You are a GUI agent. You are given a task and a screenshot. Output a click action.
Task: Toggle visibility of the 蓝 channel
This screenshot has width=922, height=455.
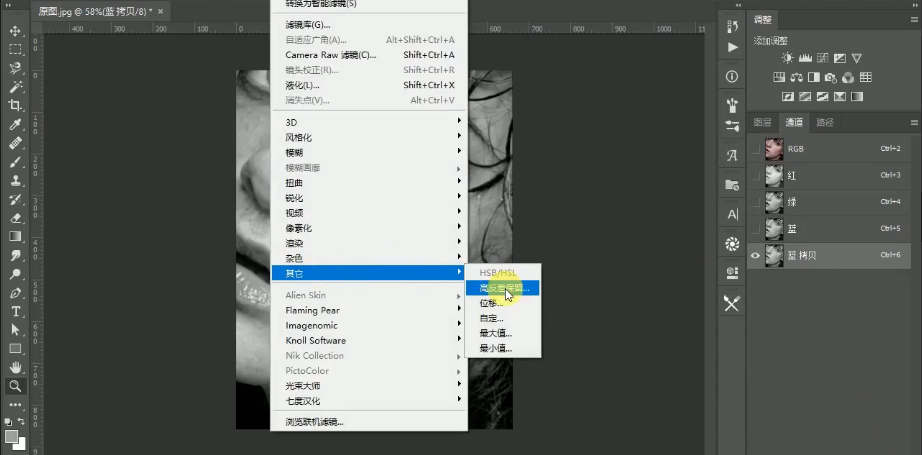click(756, 229)
